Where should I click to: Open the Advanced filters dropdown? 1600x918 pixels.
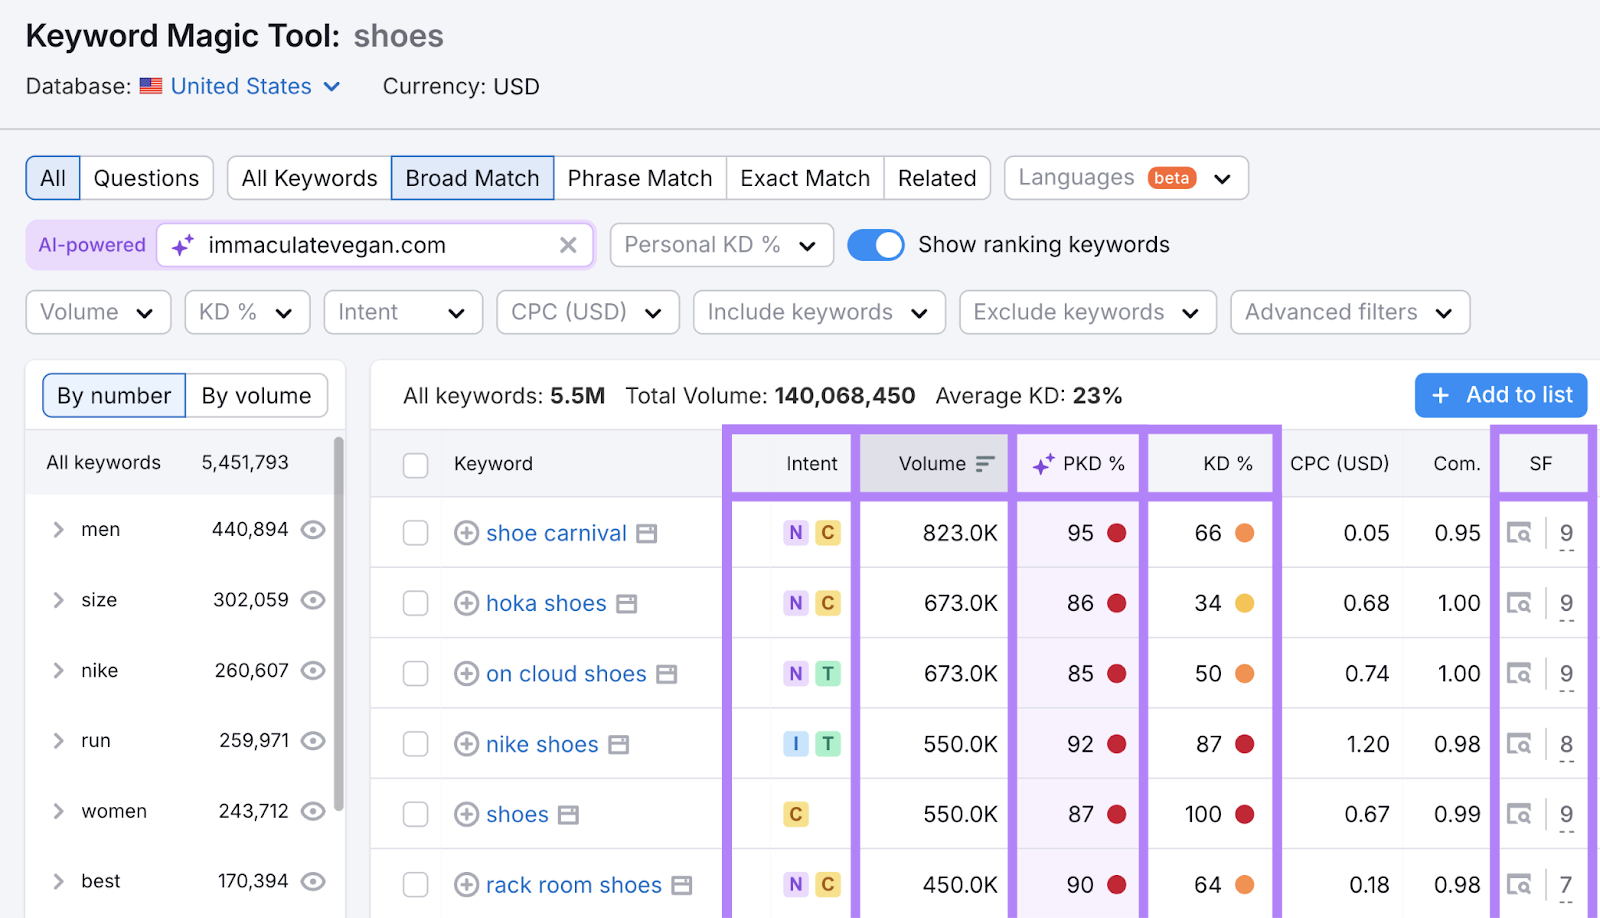1350,312
